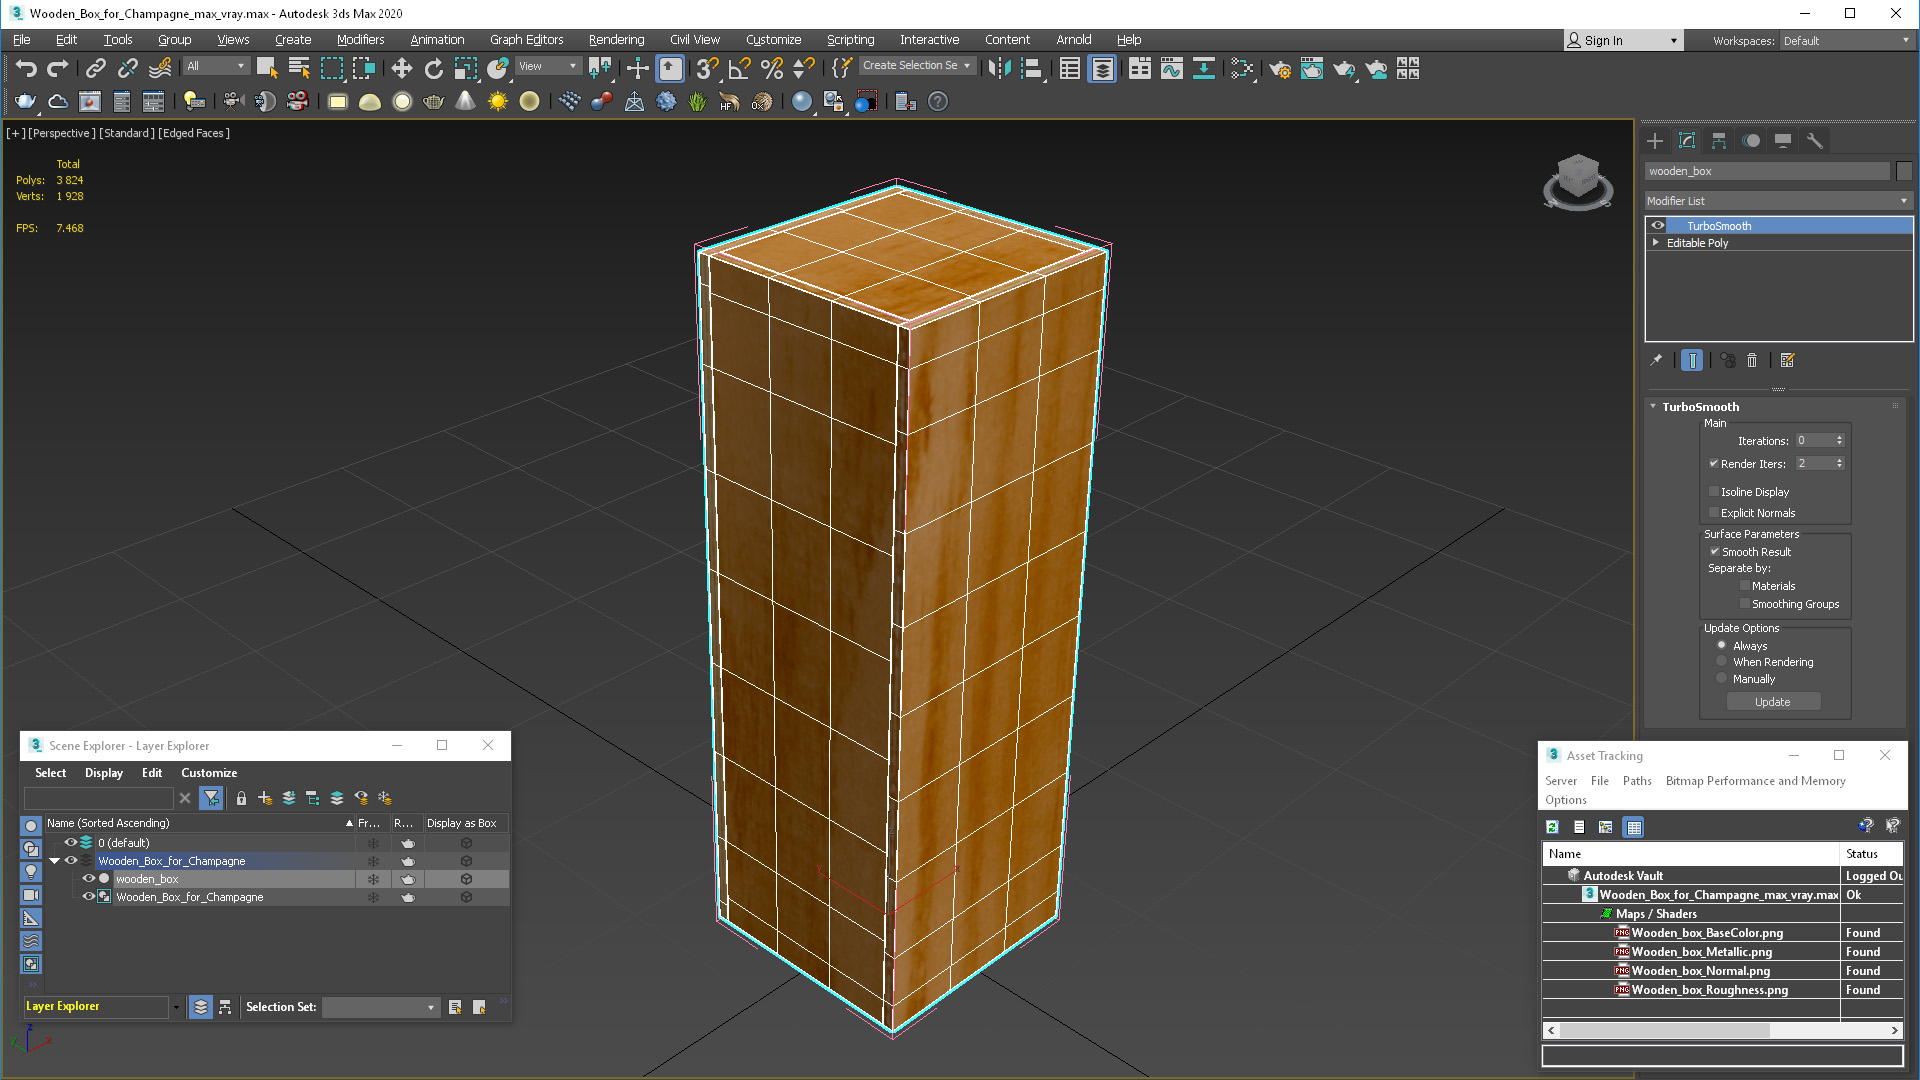Enable Isoline Display checkbox

1714,492
